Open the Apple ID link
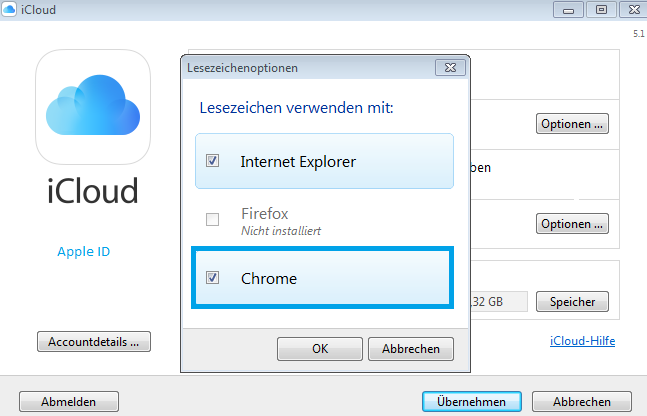The image size is (647, 416). click(x=84, y=251)
